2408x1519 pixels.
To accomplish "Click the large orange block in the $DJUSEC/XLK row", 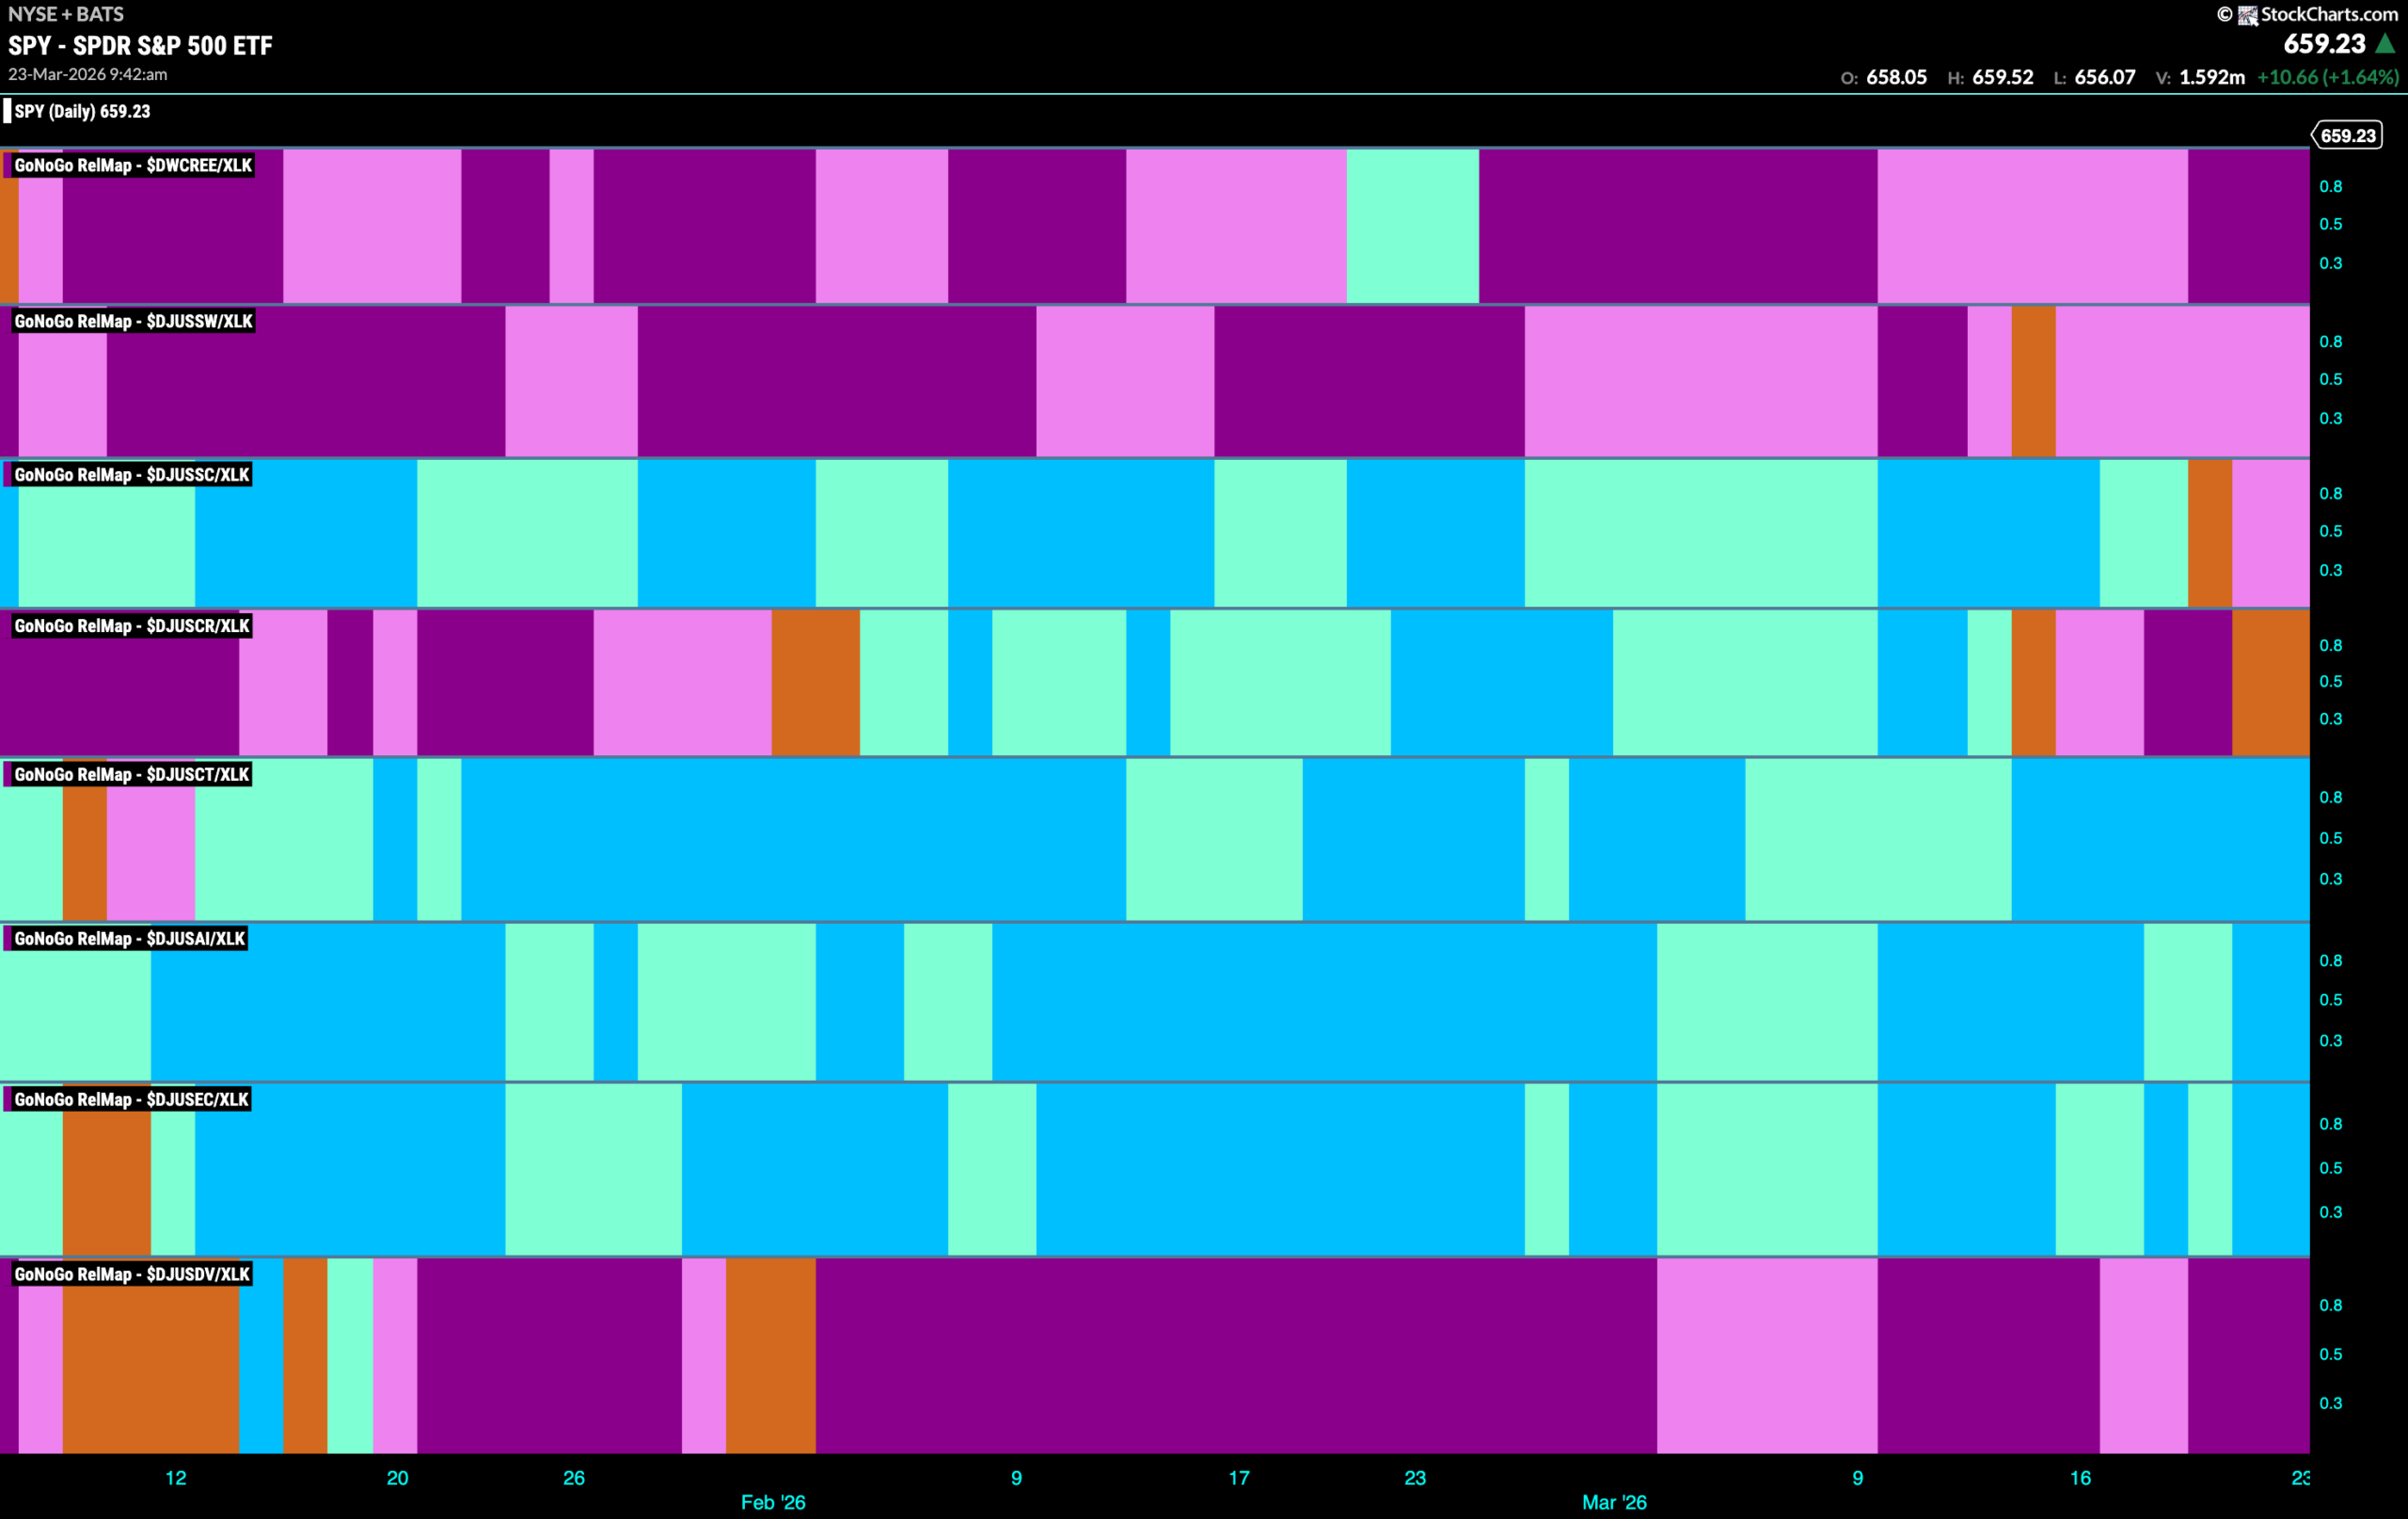I will coord(107,1169).
